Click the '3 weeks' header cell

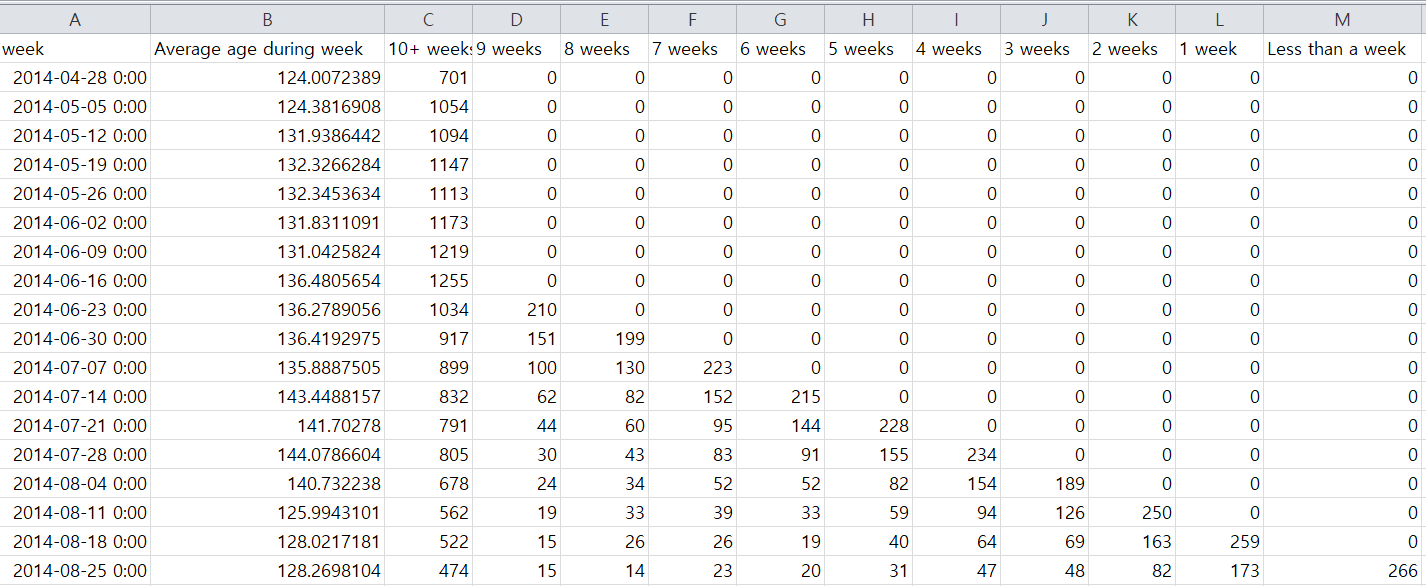(x=1044, y=48)
